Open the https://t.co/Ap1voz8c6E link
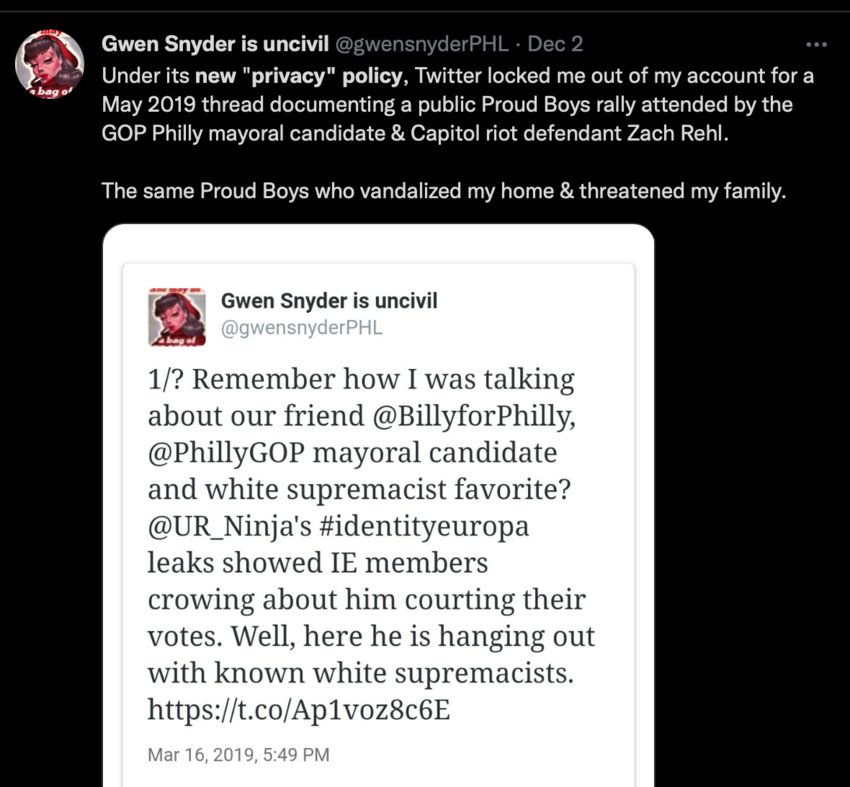This screenshot has width=850, height=787. click(299, 709)
